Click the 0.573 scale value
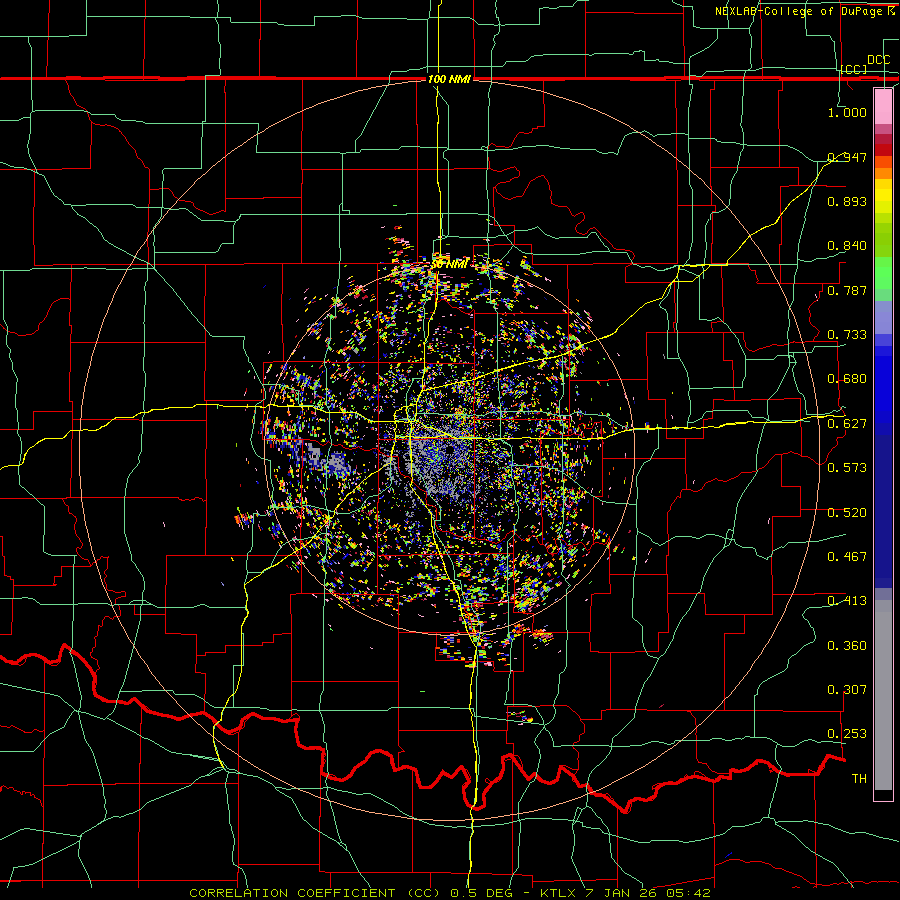The image size is (900, 900). (847, 468)
